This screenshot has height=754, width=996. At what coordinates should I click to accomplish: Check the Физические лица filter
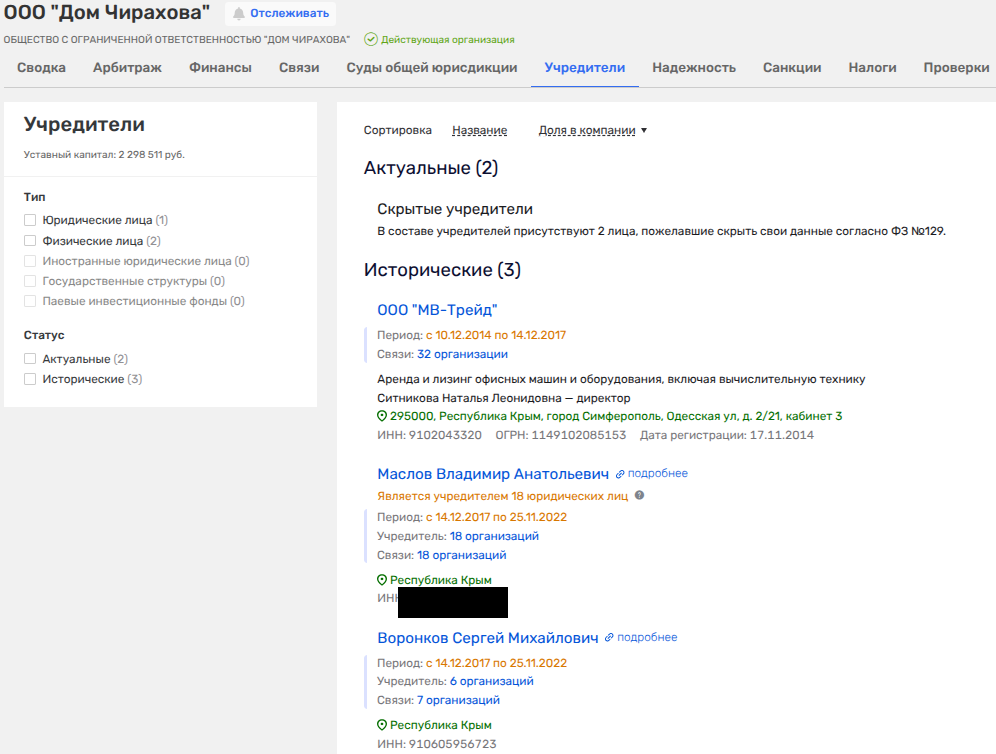click(30, 241)
